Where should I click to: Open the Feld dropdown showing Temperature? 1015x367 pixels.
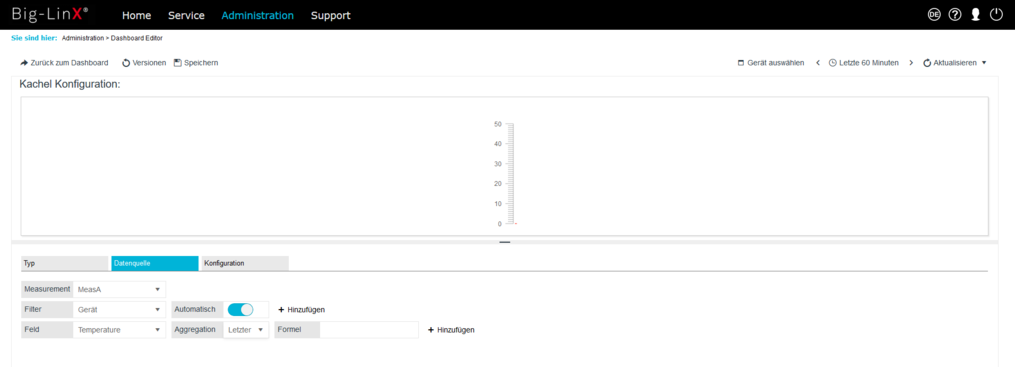coord(119,329)
